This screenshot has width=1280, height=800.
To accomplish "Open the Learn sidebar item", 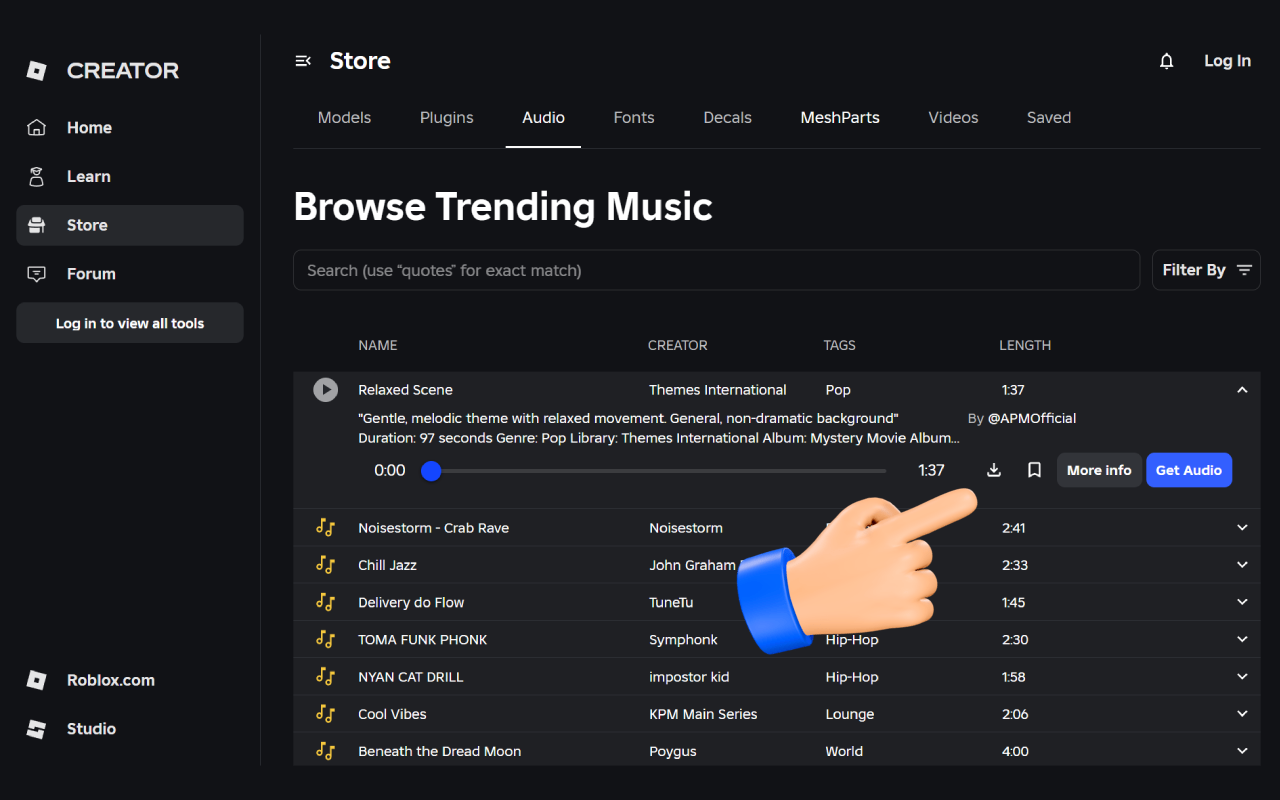I will click(130, 177).
